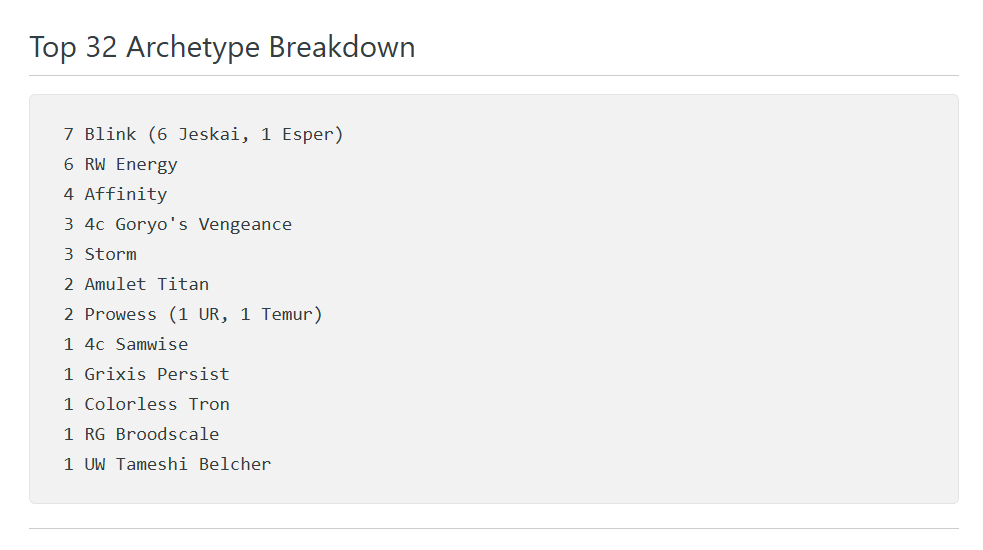The image size is (983, 550).
Task: Click the count 7 before Blink
Action: click(69, 134)
